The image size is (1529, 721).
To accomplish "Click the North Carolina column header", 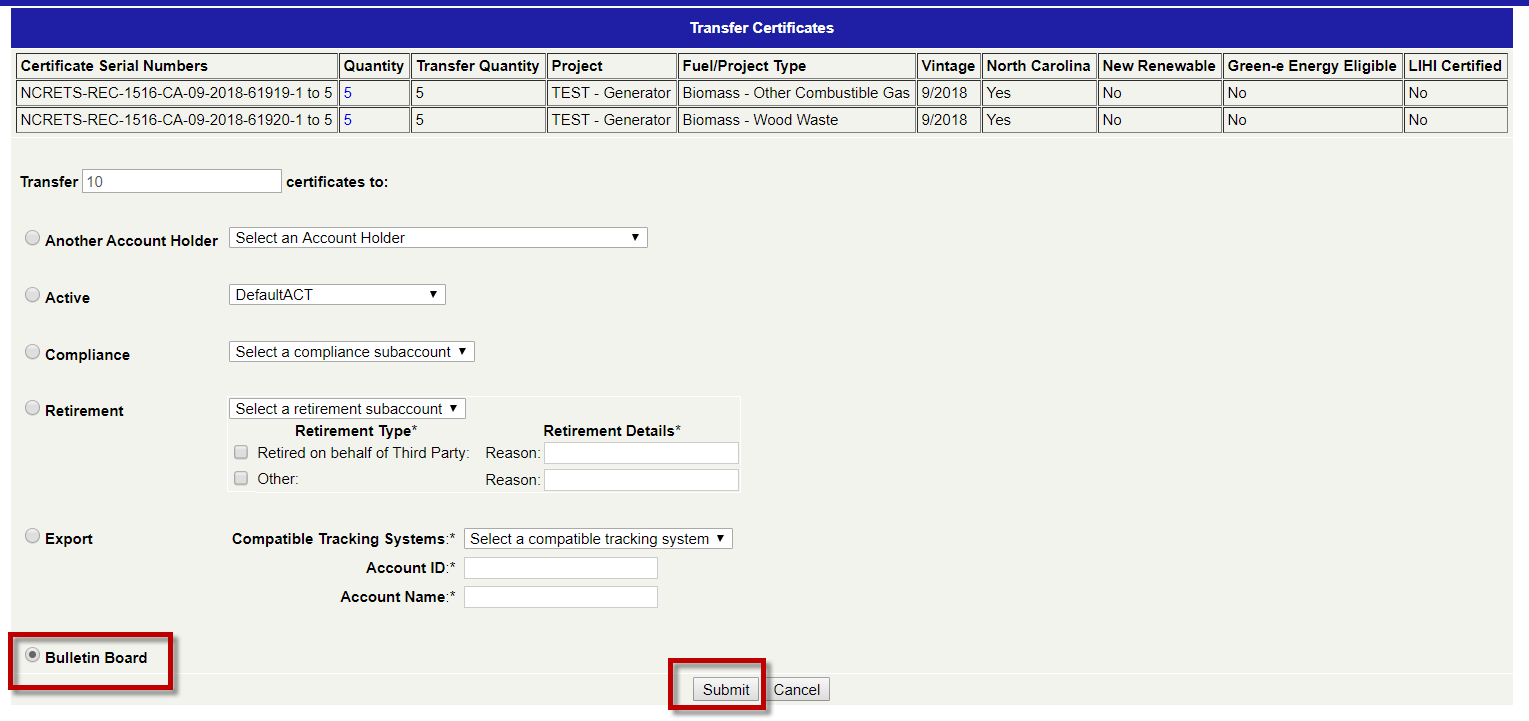I will pyautogui.click(x=1039, y=66).
